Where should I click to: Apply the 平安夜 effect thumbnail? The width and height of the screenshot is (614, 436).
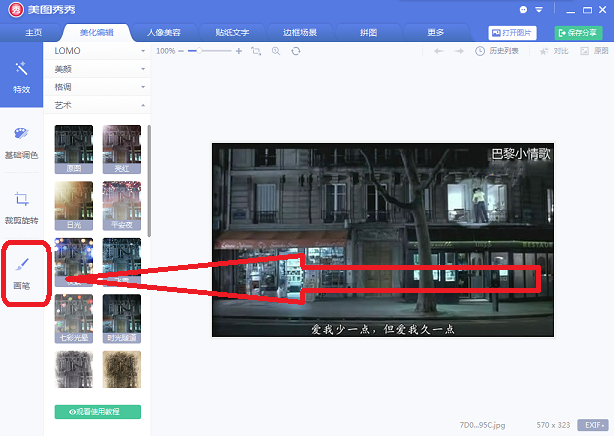122,206
